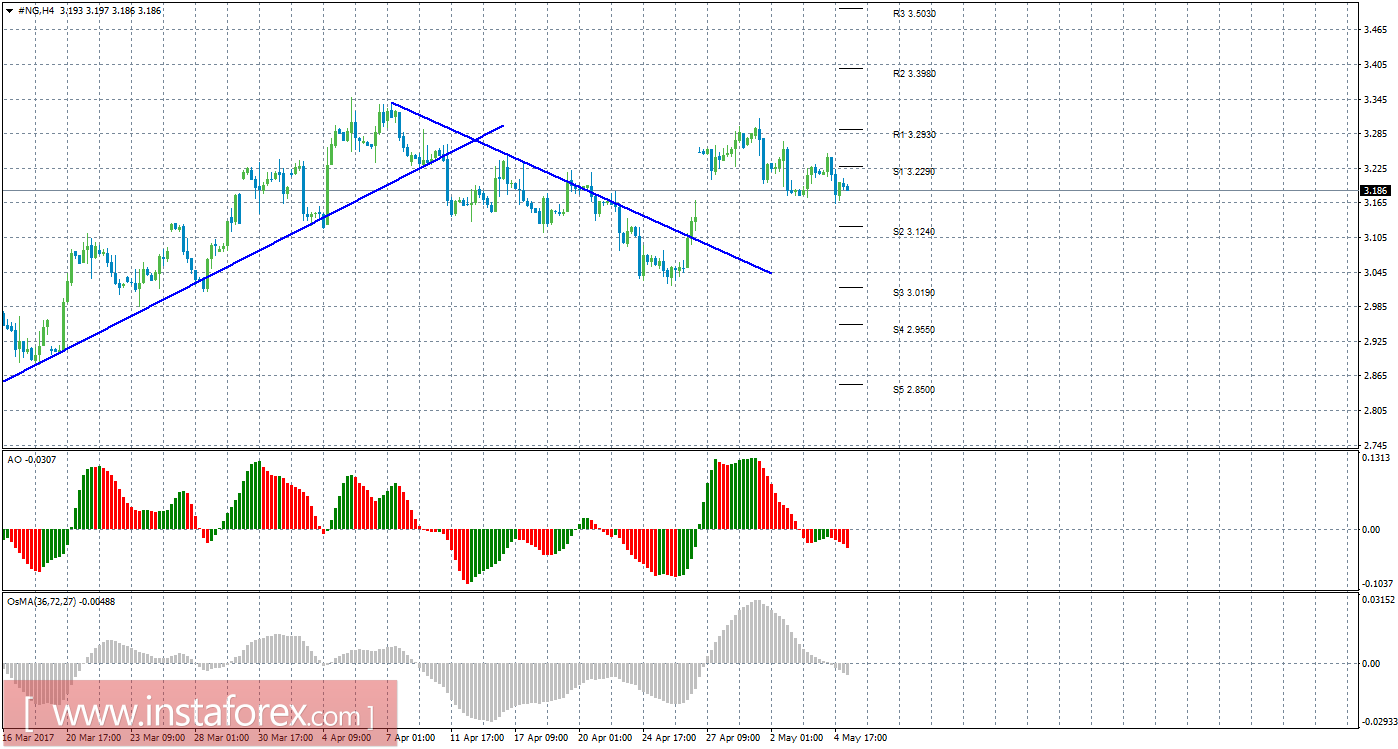The image size is (1398, 749).
Task: Select the S2 3.1240 support label
Action: coord(914,232)
